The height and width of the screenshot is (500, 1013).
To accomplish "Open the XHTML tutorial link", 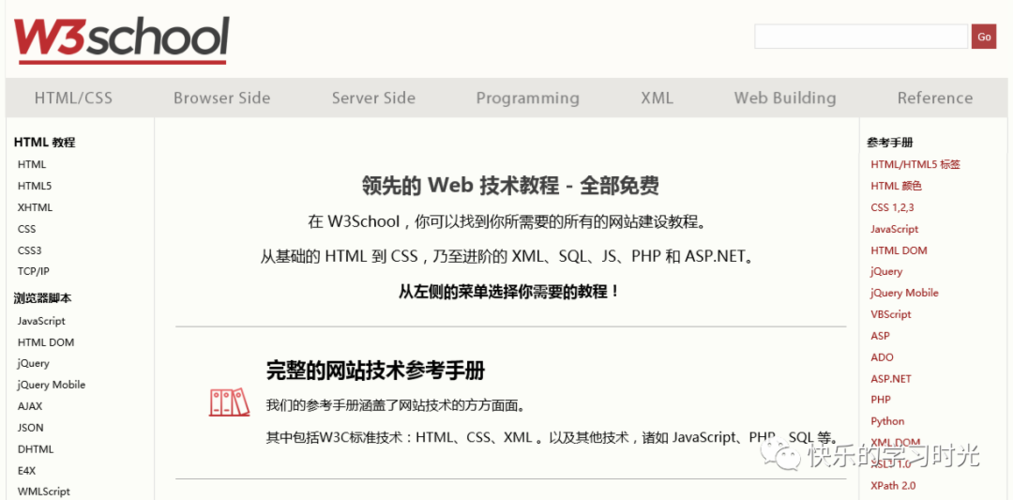I will (x=35, y=207).
